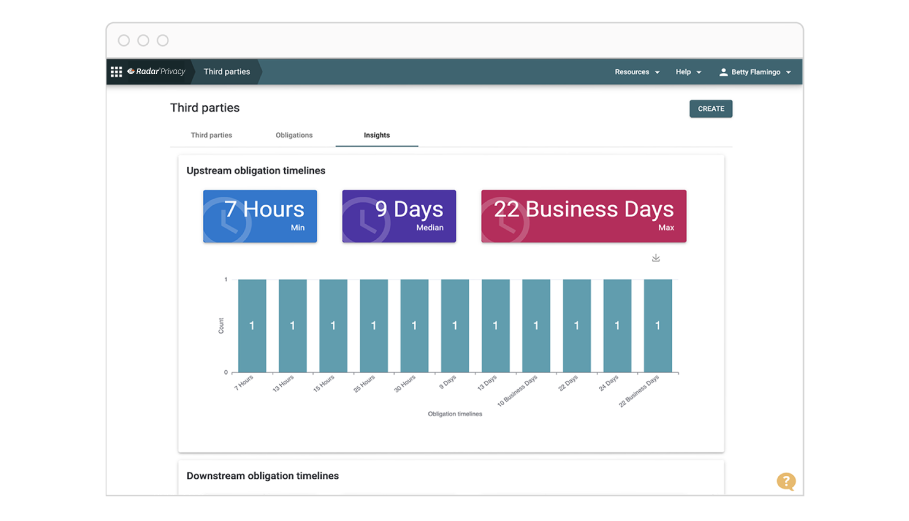Click the clock icon on Median card
909x521 pixels.
pos(365,221)
